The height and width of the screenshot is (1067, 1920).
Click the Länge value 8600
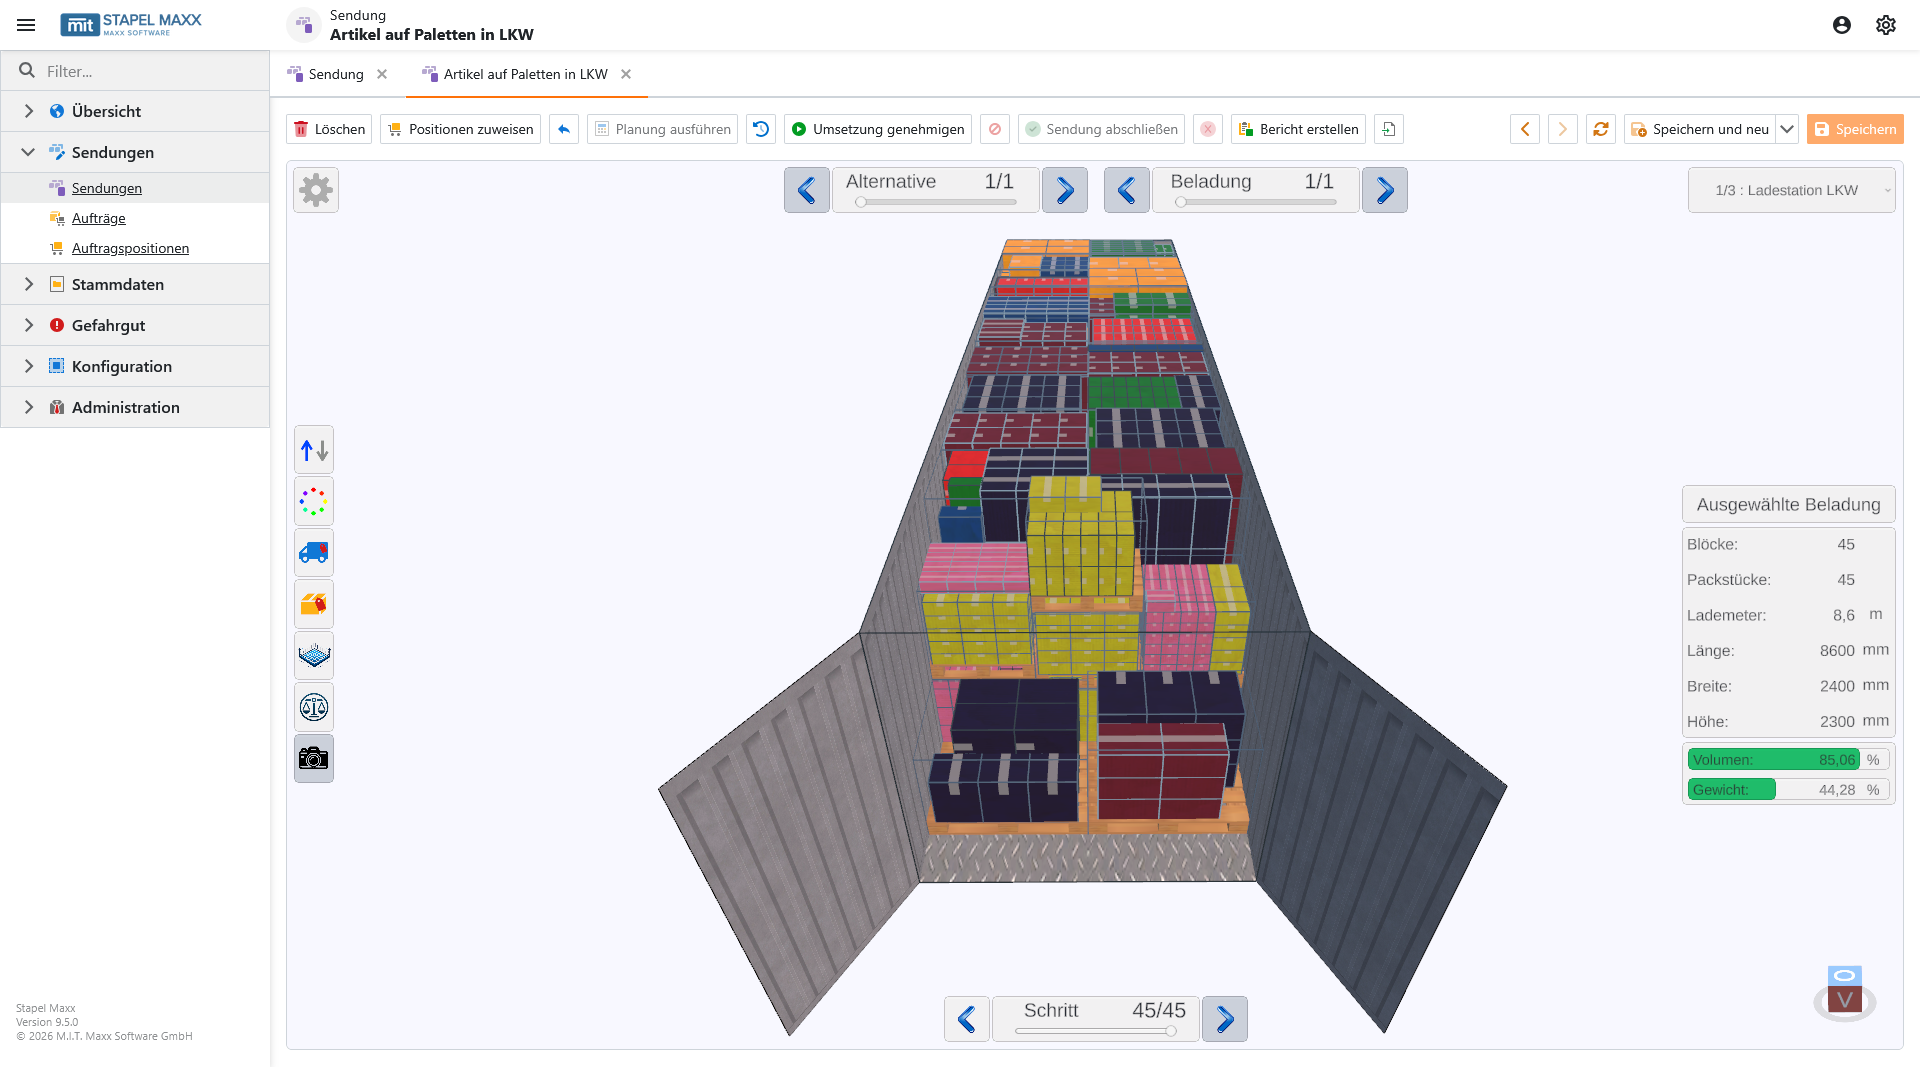[1838, 650]
